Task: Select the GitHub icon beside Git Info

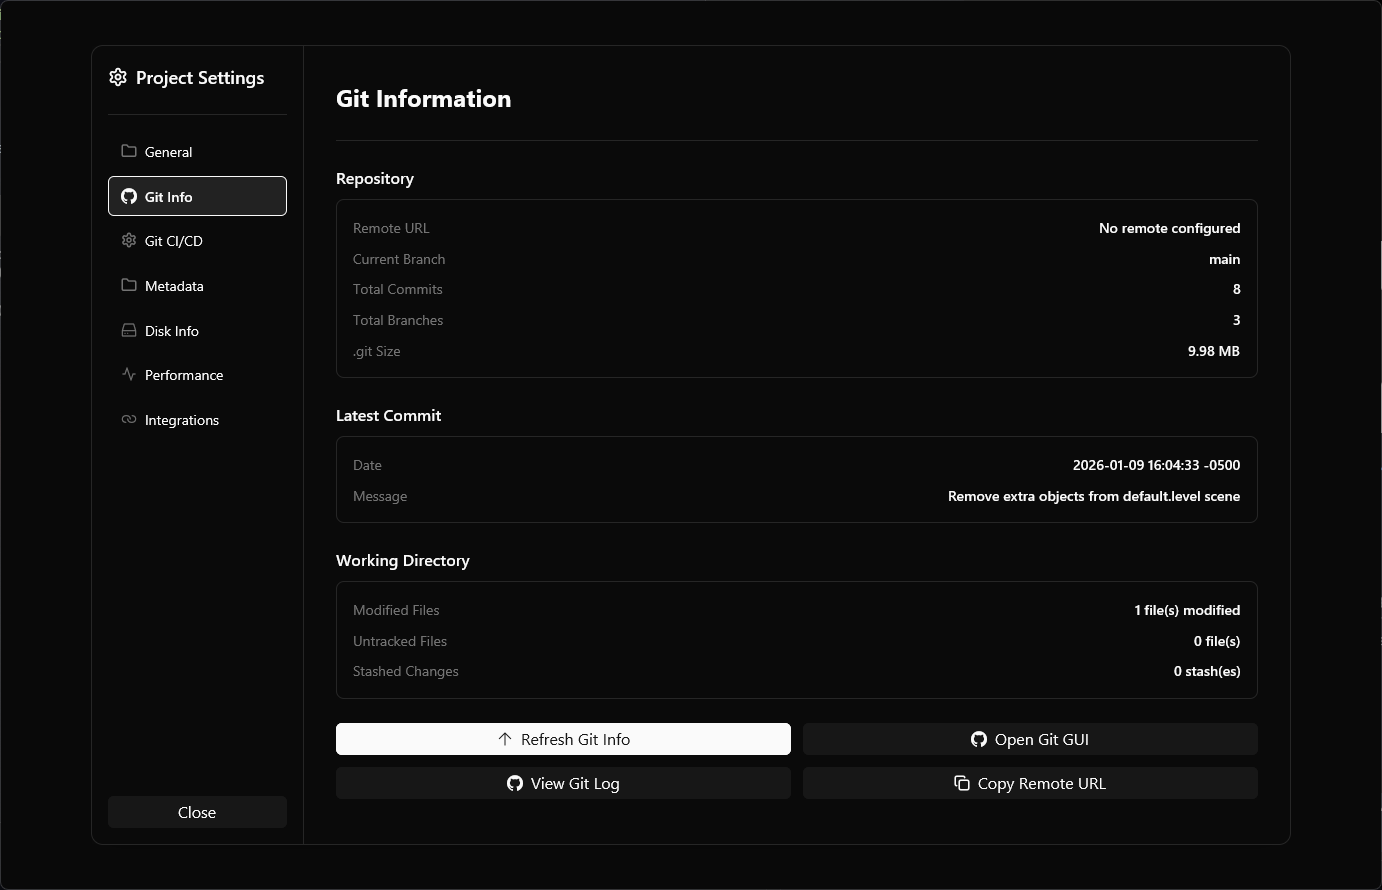Action: [129, 196]
